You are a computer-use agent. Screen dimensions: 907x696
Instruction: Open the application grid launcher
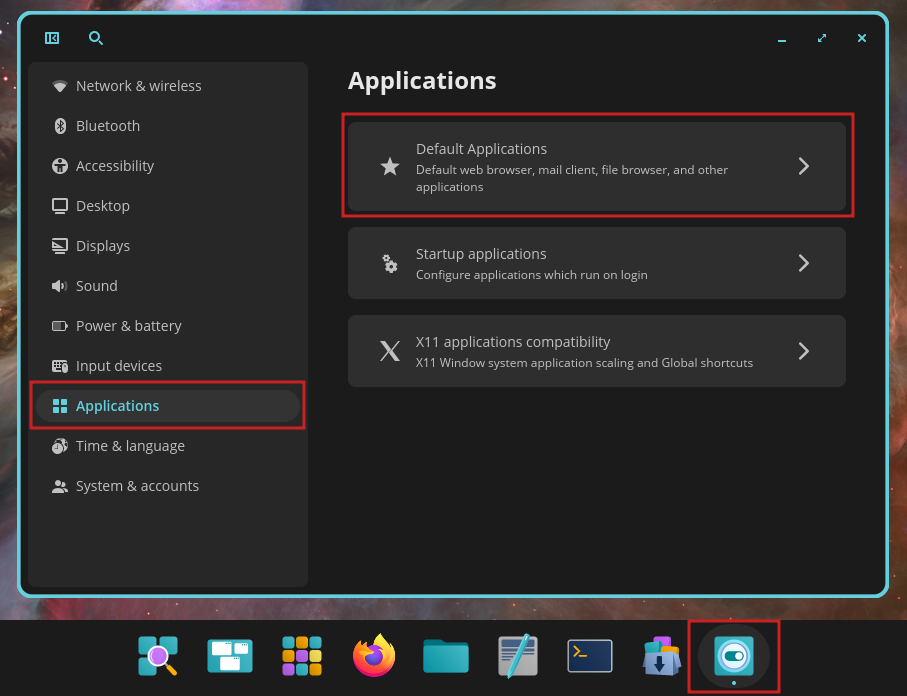click(x=301, y=655)
